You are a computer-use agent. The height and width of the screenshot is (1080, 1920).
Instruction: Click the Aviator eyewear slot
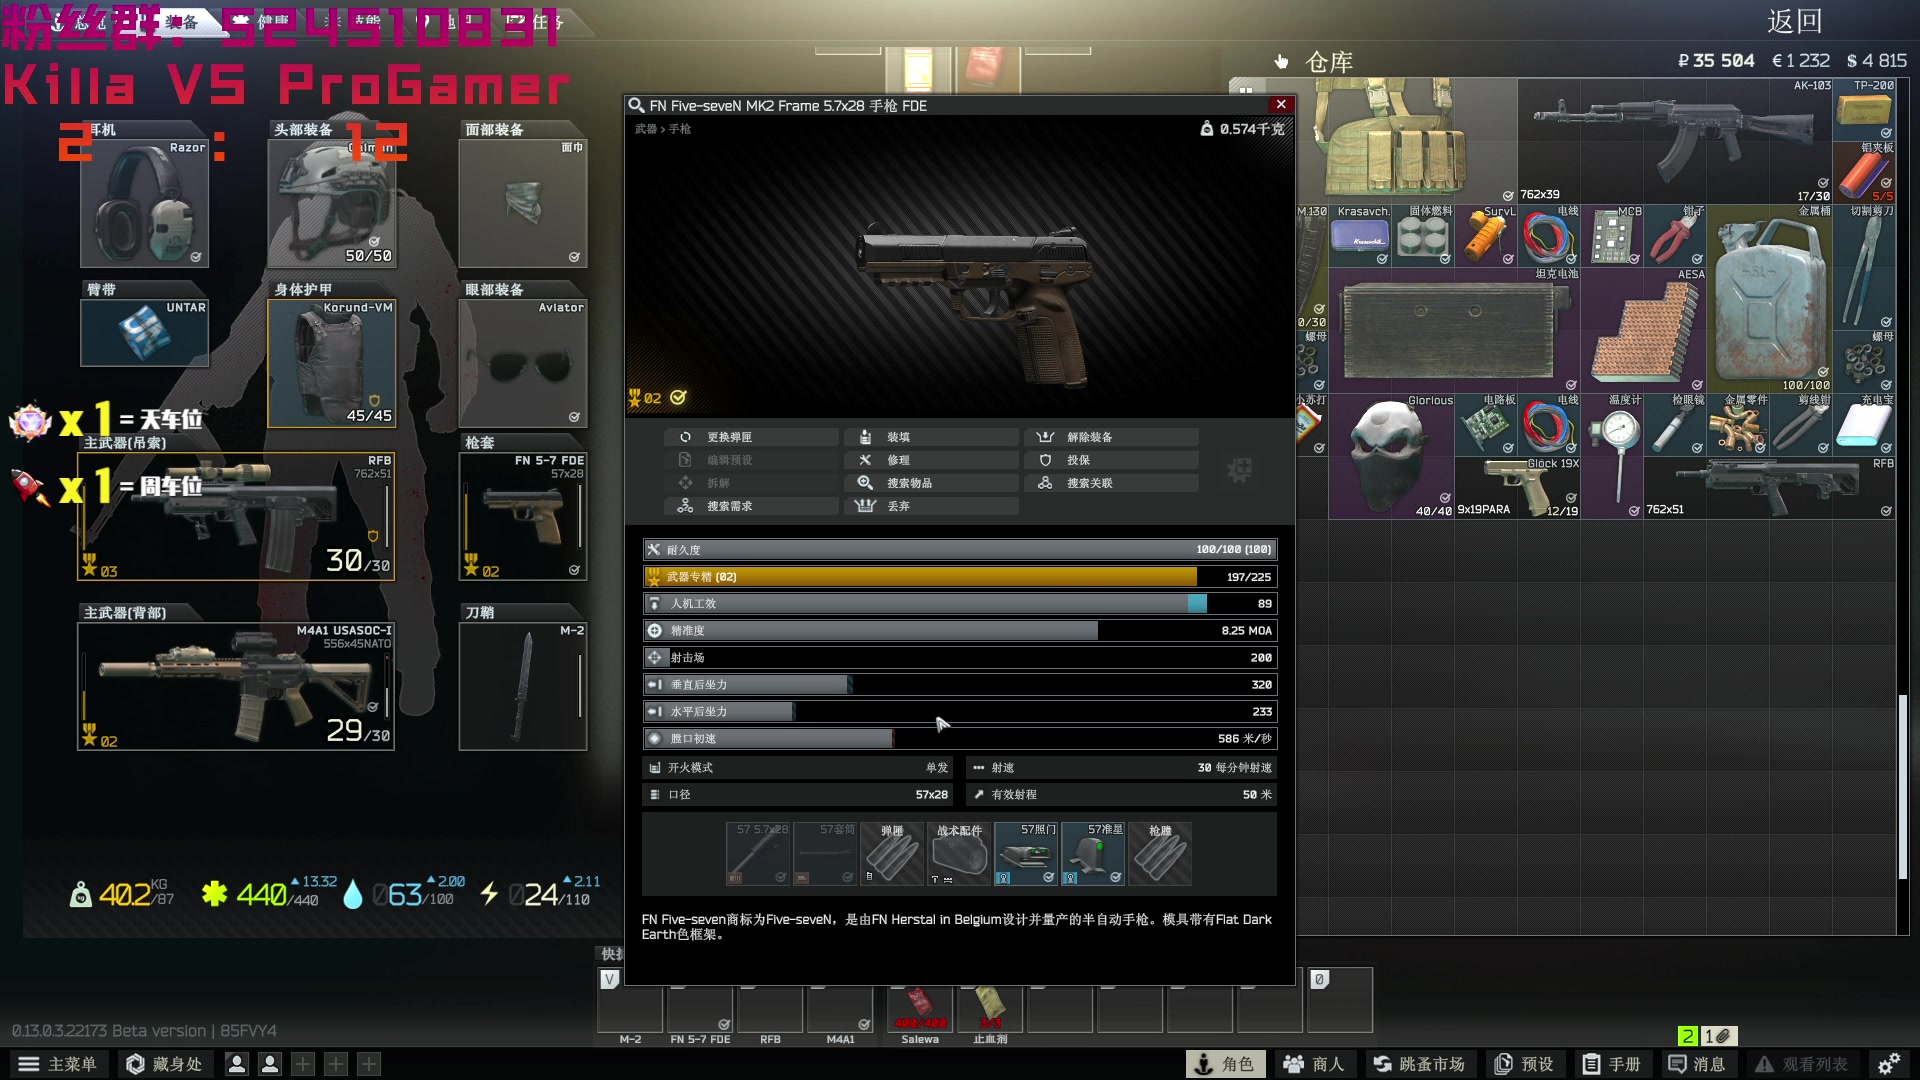pyautogui.click(x=522, y=363)
